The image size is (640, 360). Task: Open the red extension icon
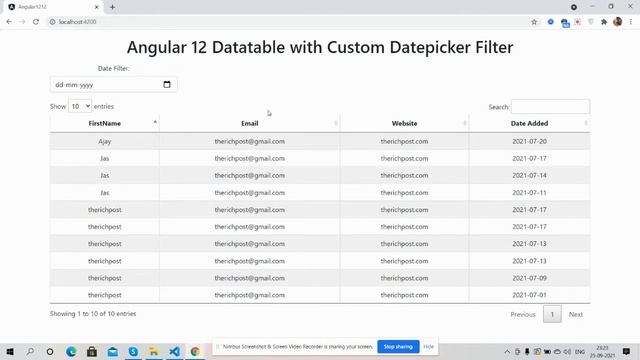tap(578, 22)
